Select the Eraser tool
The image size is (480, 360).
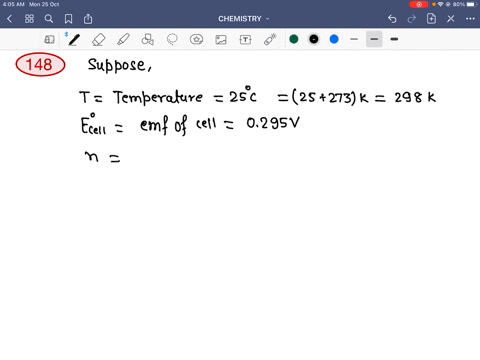[99, 40]
